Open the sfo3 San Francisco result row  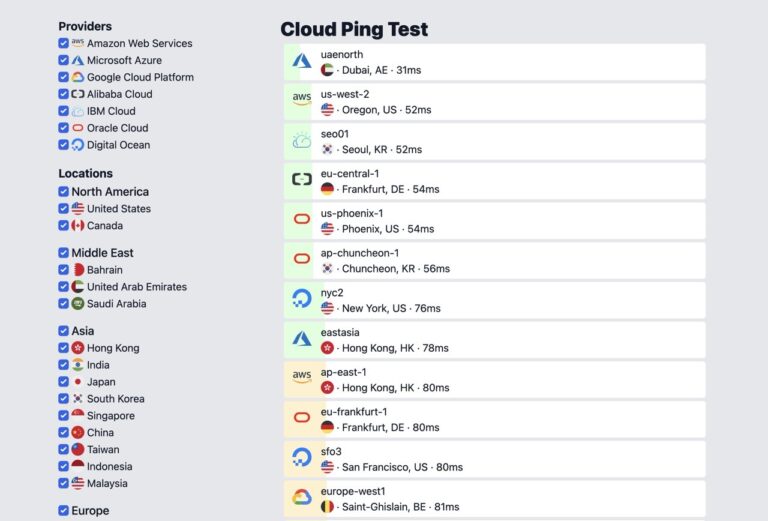(500, 459)
